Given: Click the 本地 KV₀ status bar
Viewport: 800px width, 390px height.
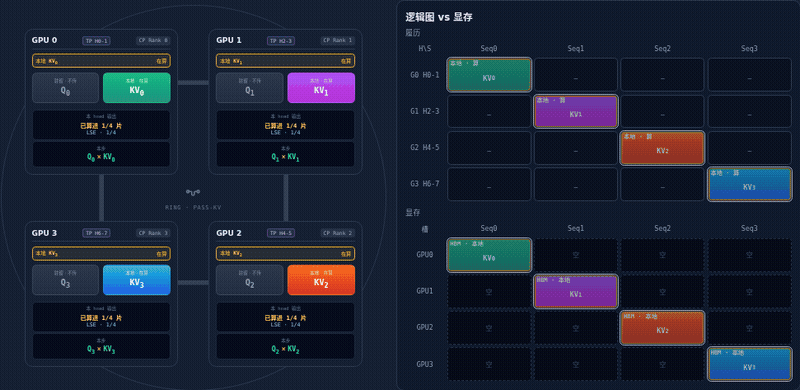Looking at the screenshot, I should [x=101, y=61].
